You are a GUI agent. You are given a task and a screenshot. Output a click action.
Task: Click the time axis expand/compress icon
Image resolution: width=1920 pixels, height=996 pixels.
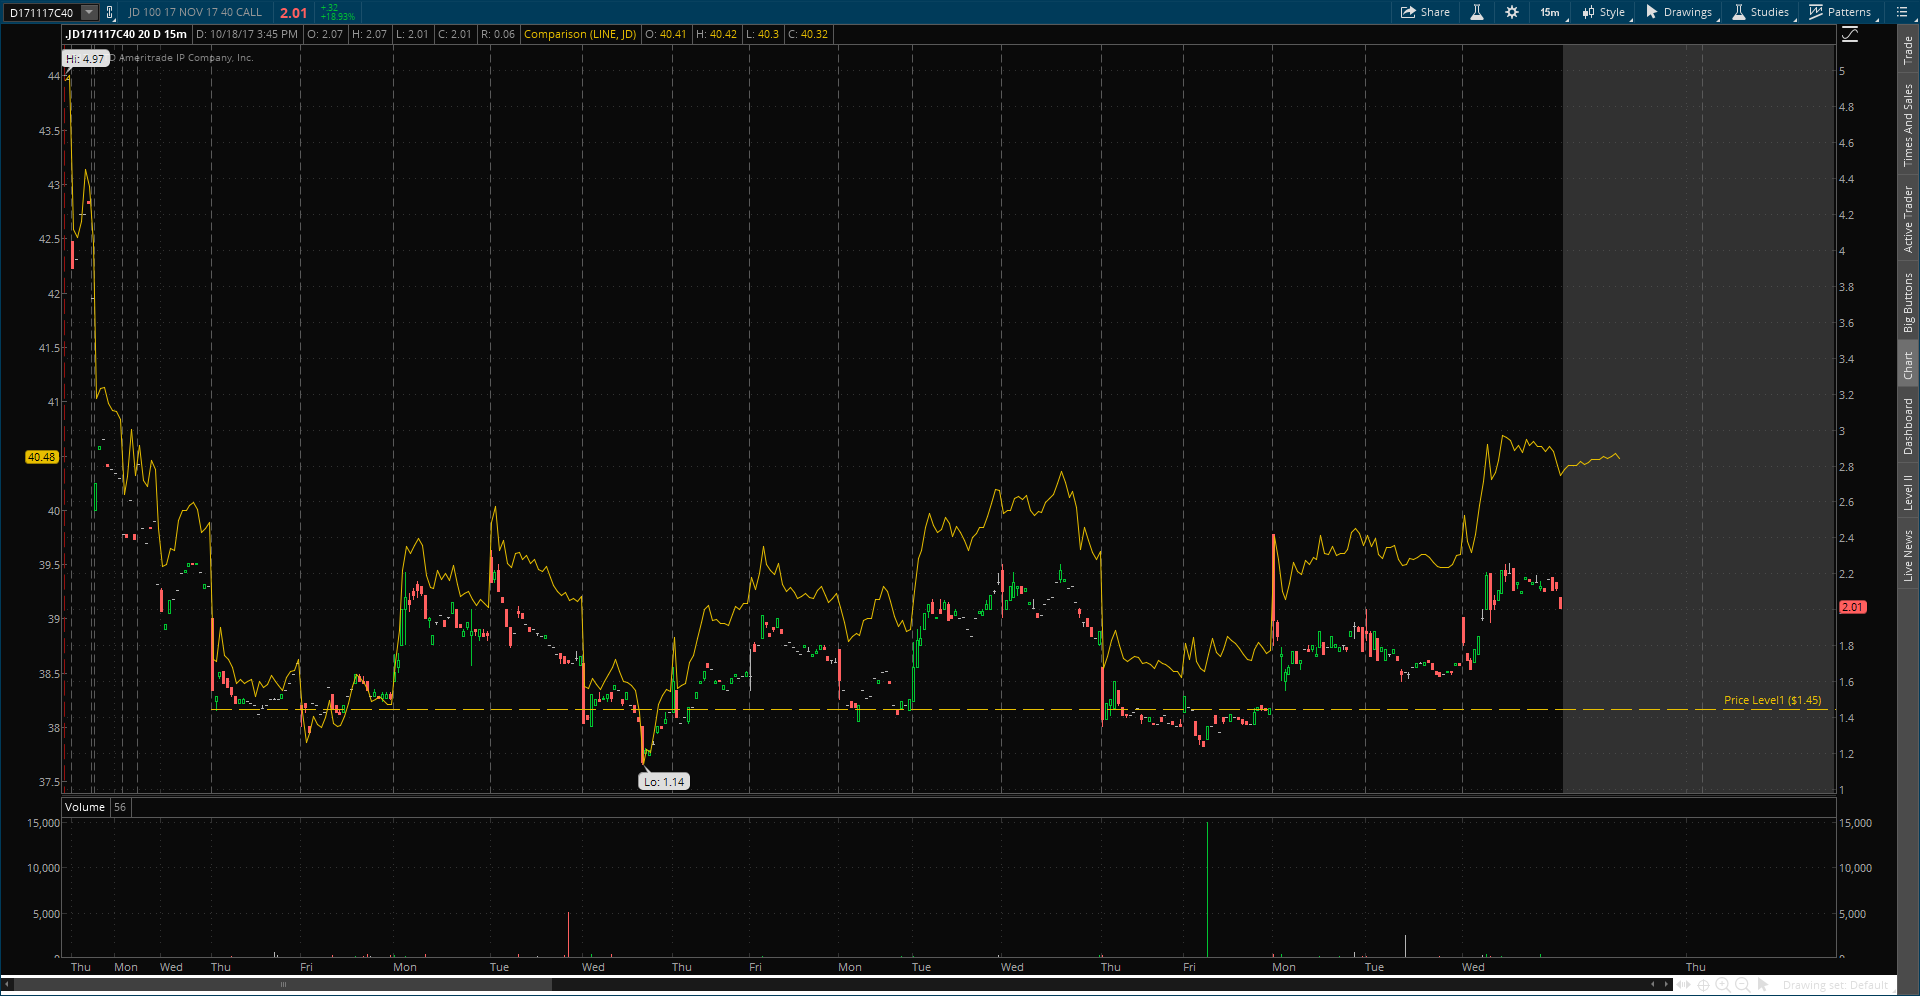pyautogui.click(x=1684, y=985)
